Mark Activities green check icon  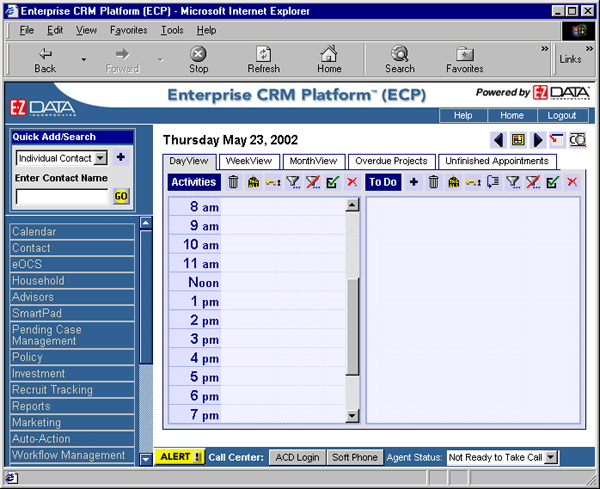tap(333, 182)
